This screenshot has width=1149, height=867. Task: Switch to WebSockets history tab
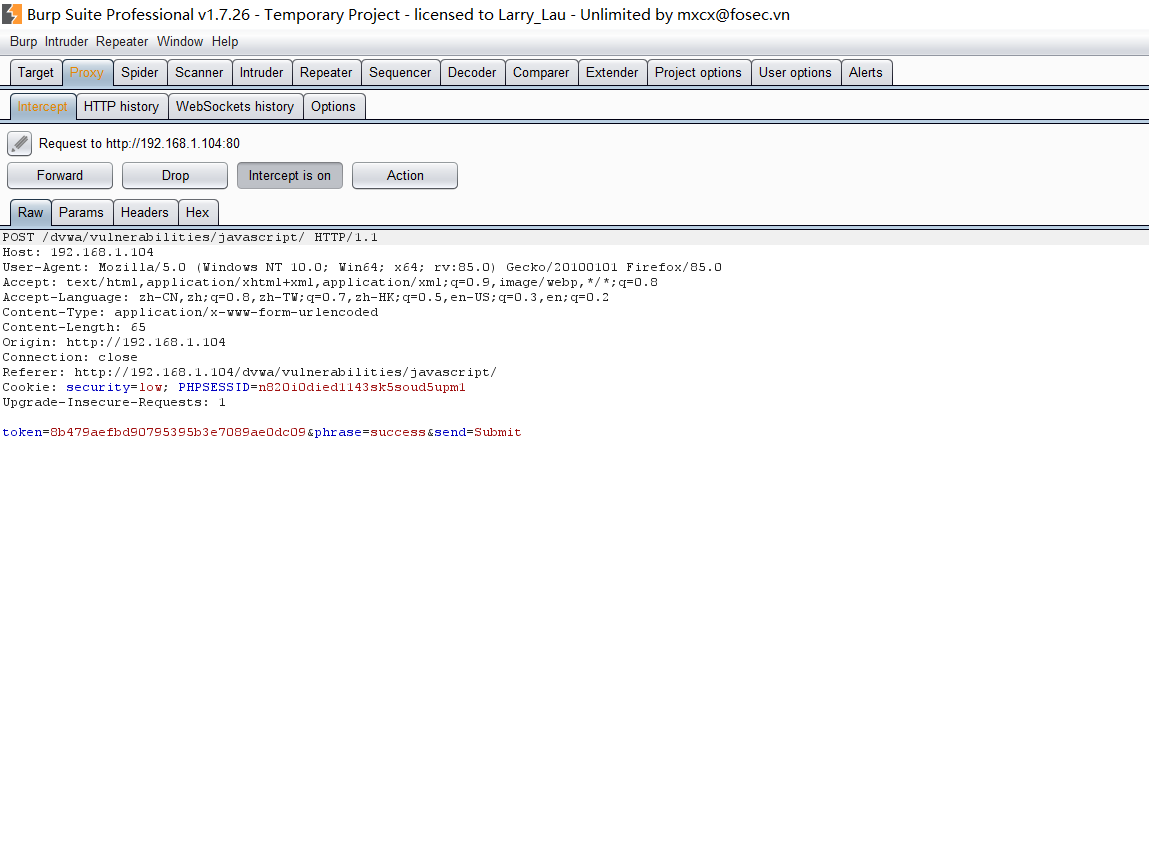pyautogui.click(x=235, y=107)
